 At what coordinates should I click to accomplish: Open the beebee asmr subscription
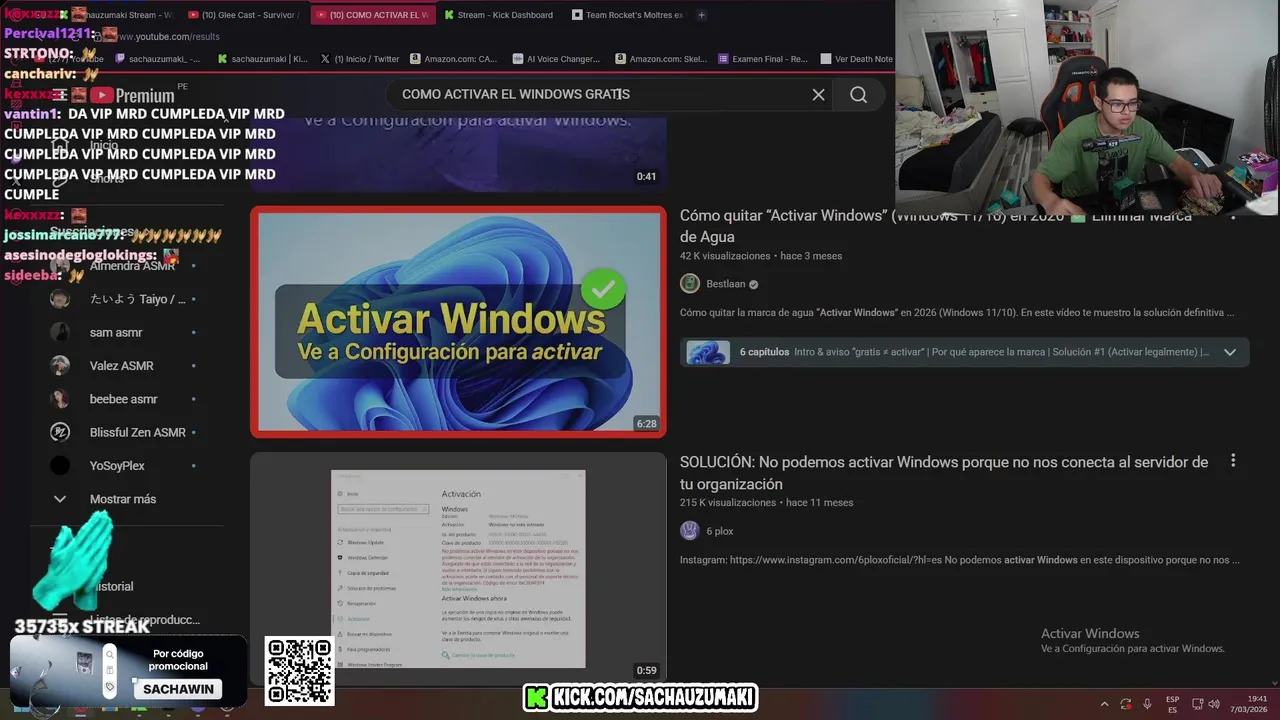click(125, 399)
